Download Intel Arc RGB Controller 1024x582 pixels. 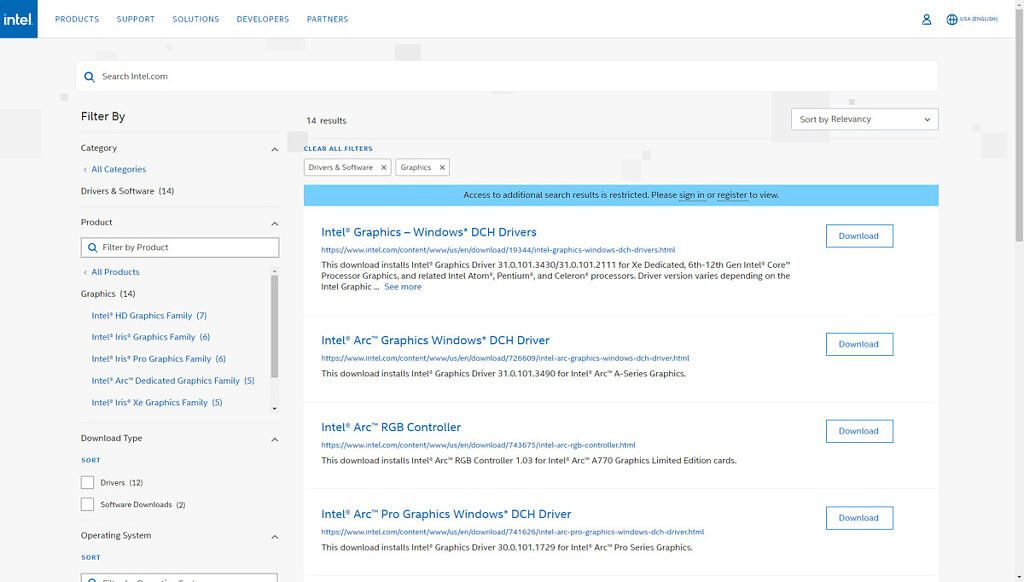858,431
